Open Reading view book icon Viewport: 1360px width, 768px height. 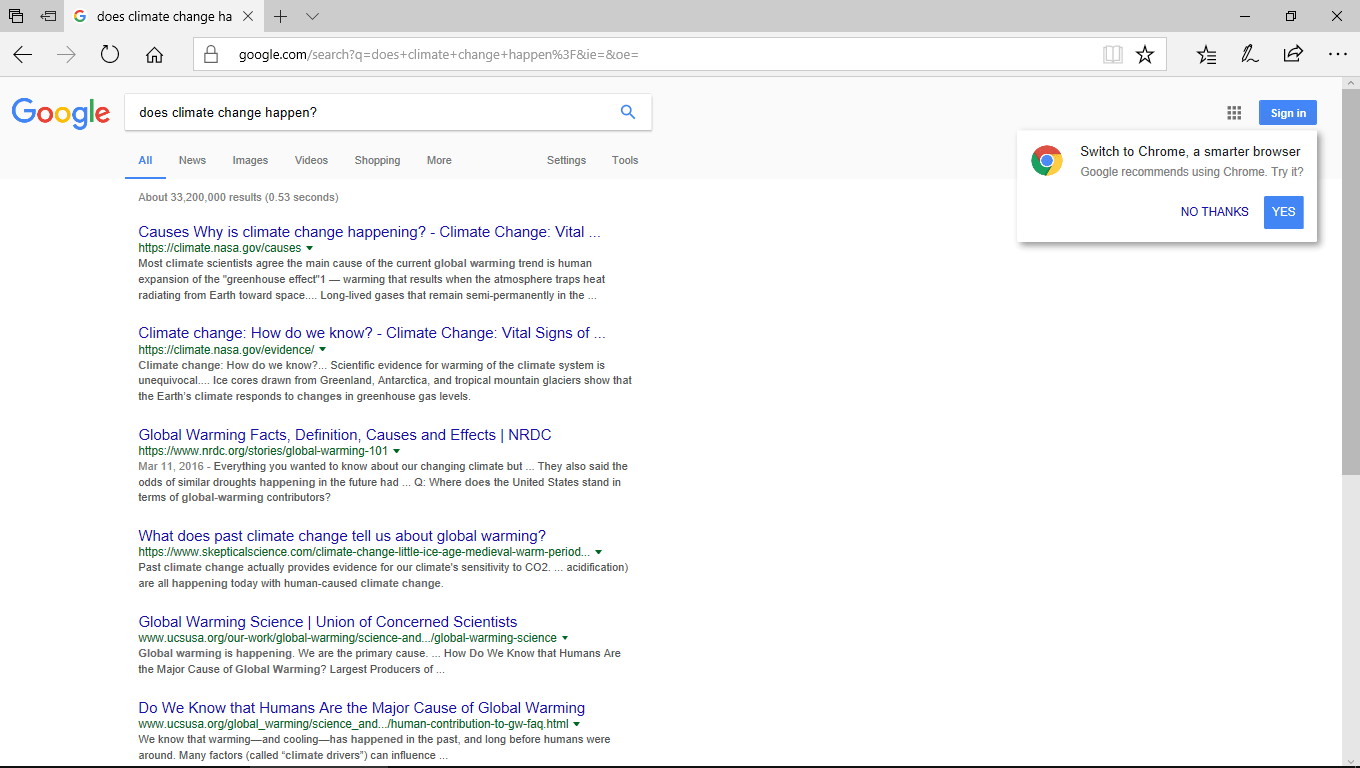[1113, 54]
